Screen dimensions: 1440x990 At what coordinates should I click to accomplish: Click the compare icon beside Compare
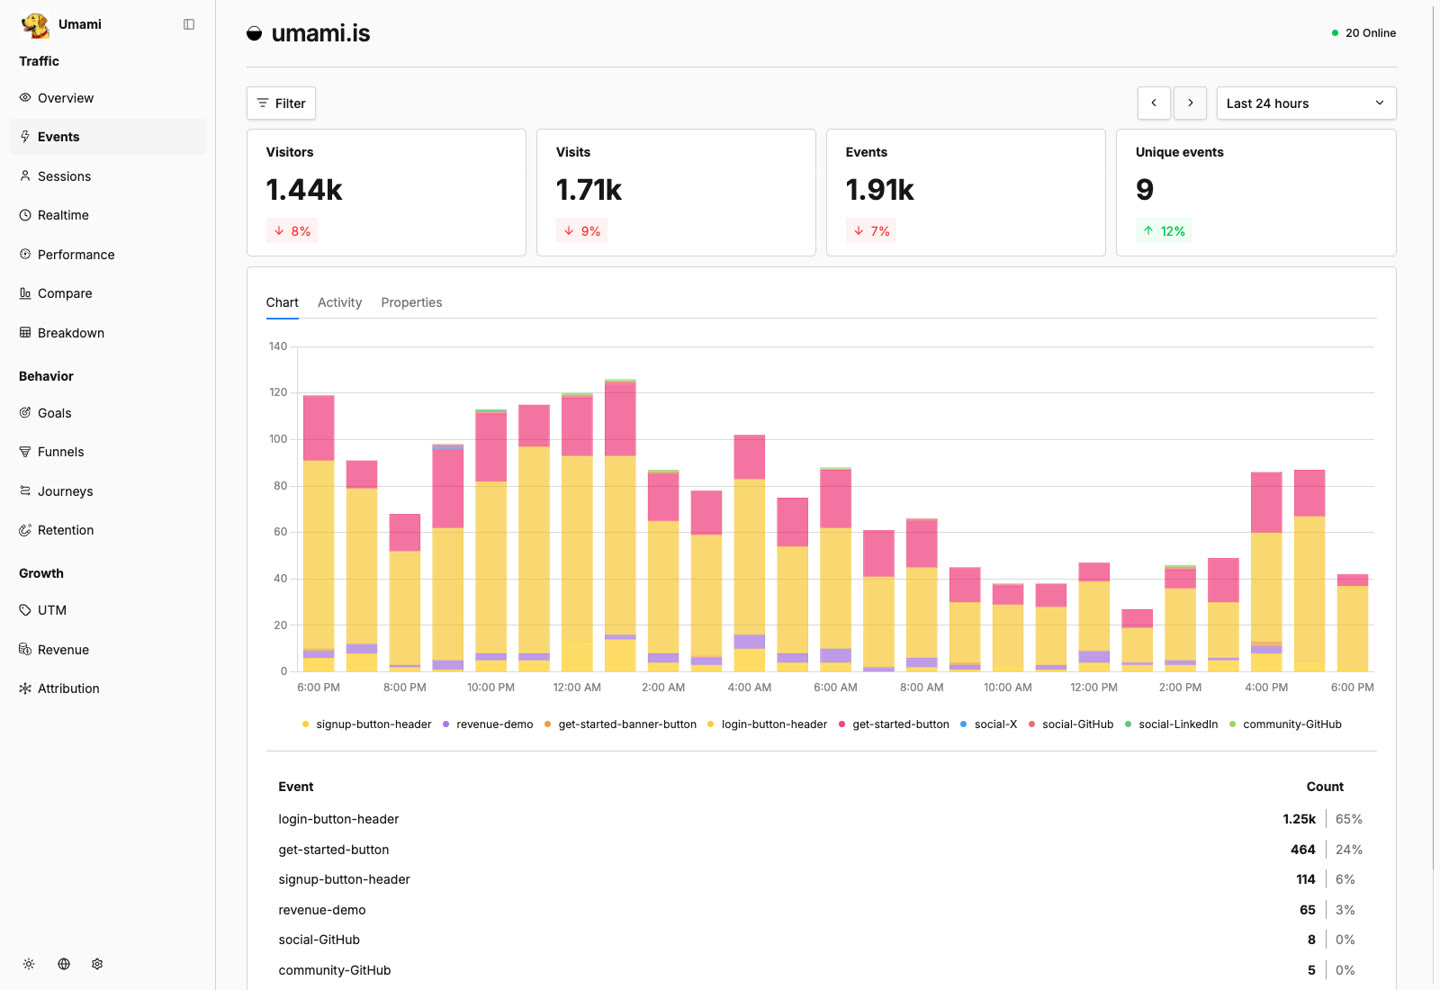(25, 293)
